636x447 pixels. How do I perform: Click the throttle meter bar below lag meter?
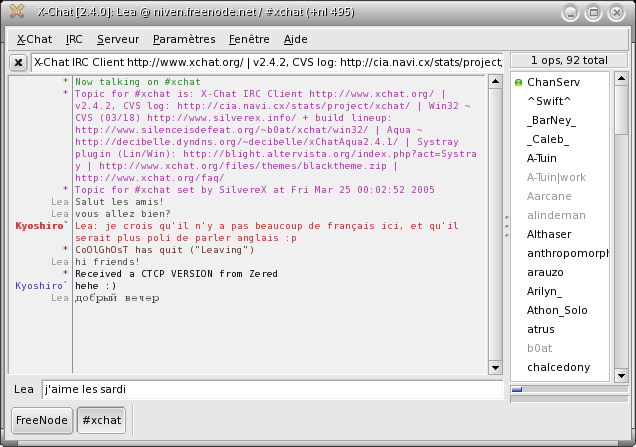(569, 399)
